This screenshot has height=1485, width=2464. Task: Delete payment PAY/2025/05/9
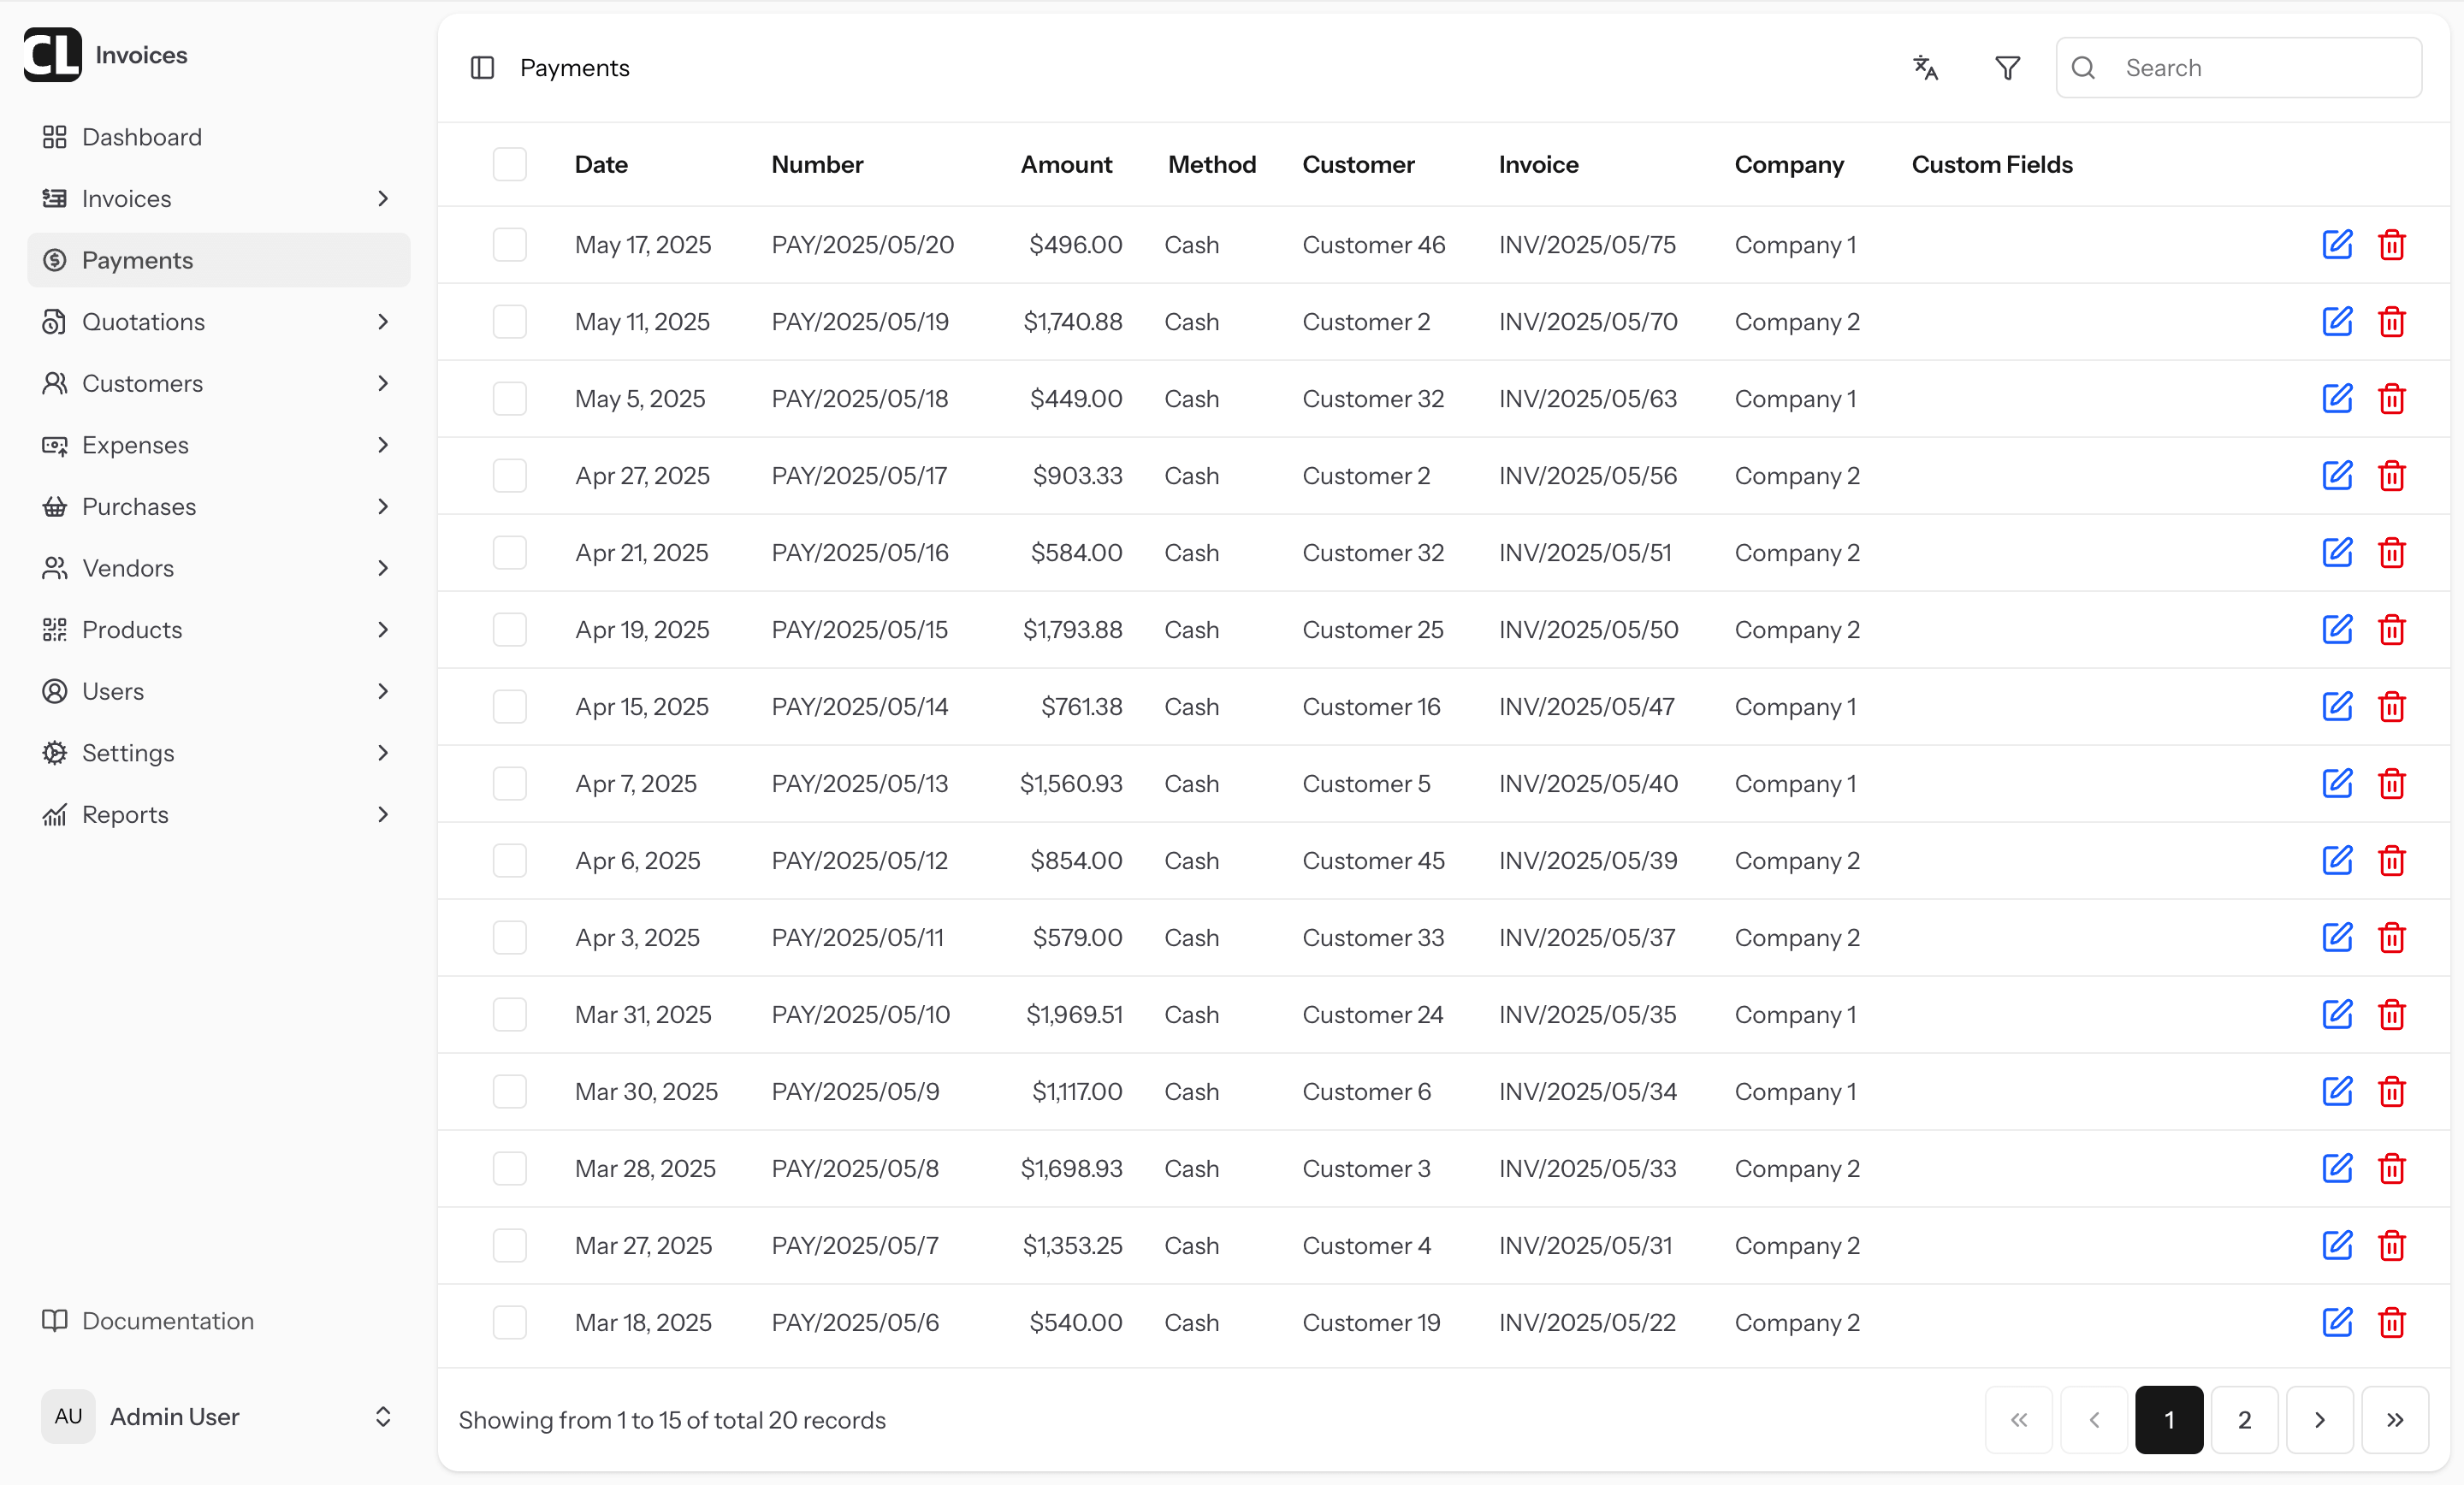click(x=2391, y=1091)
